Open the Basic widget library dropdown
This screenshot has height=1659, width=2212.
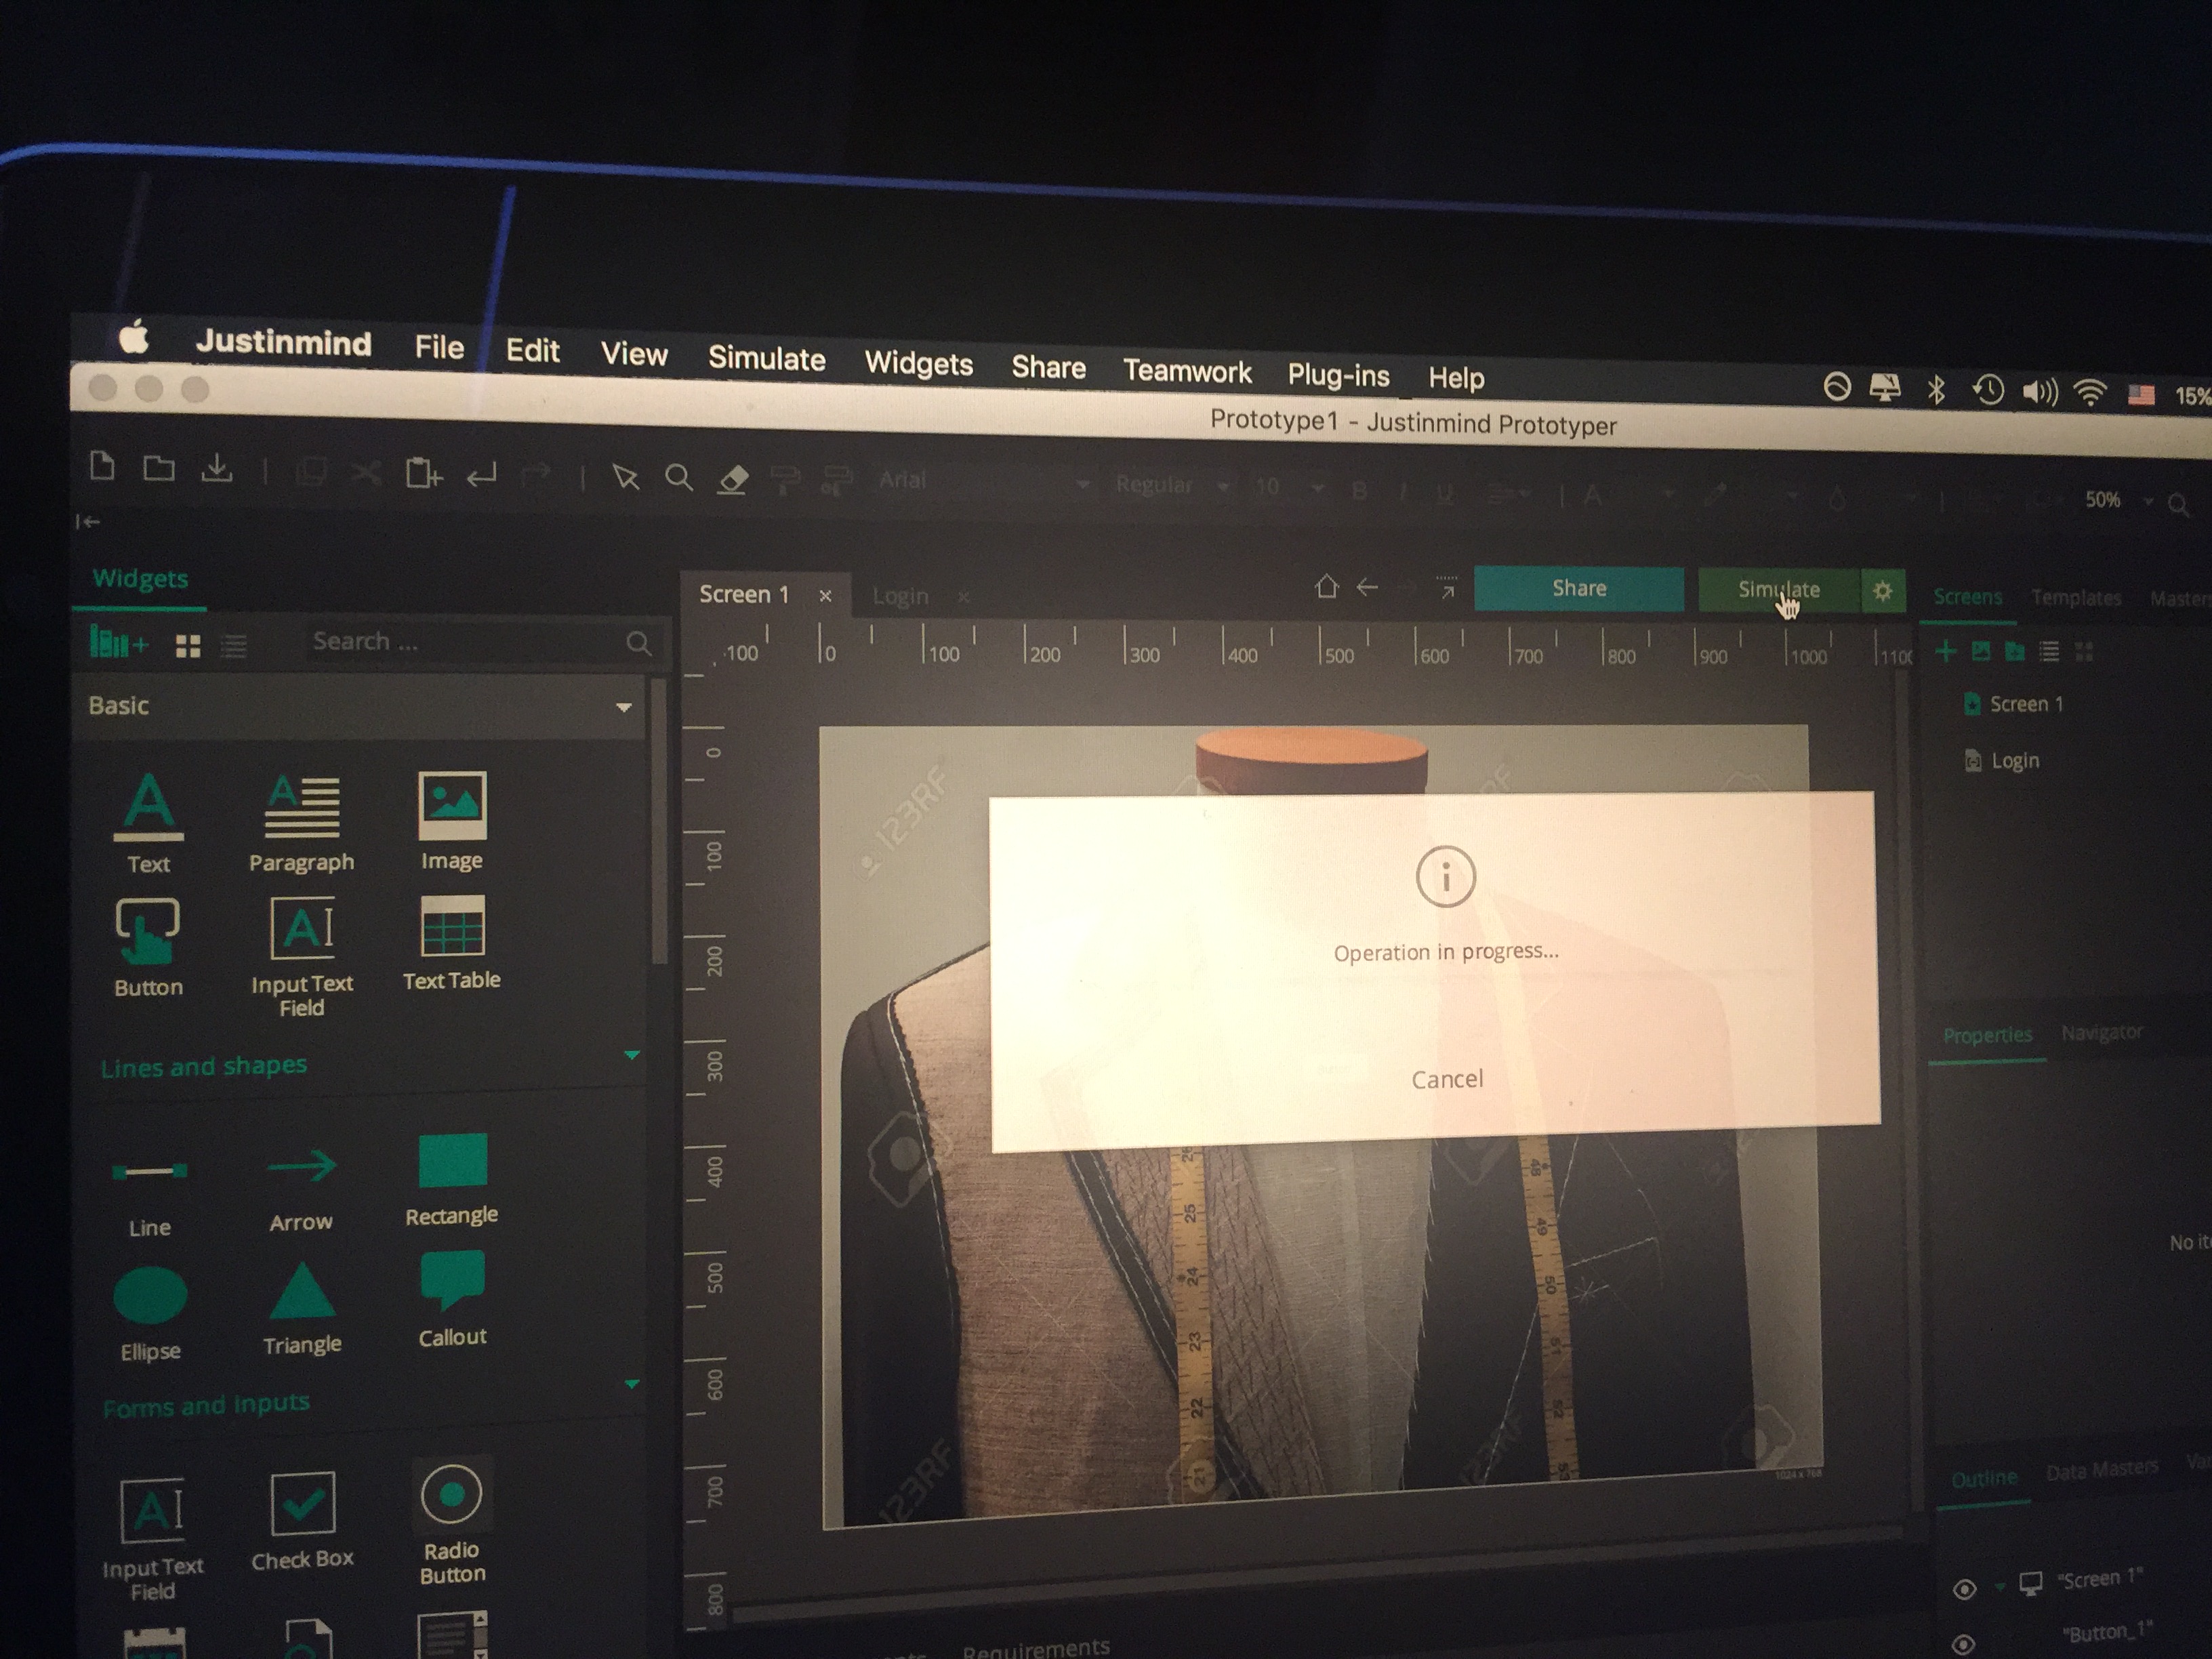click(623, 707)
